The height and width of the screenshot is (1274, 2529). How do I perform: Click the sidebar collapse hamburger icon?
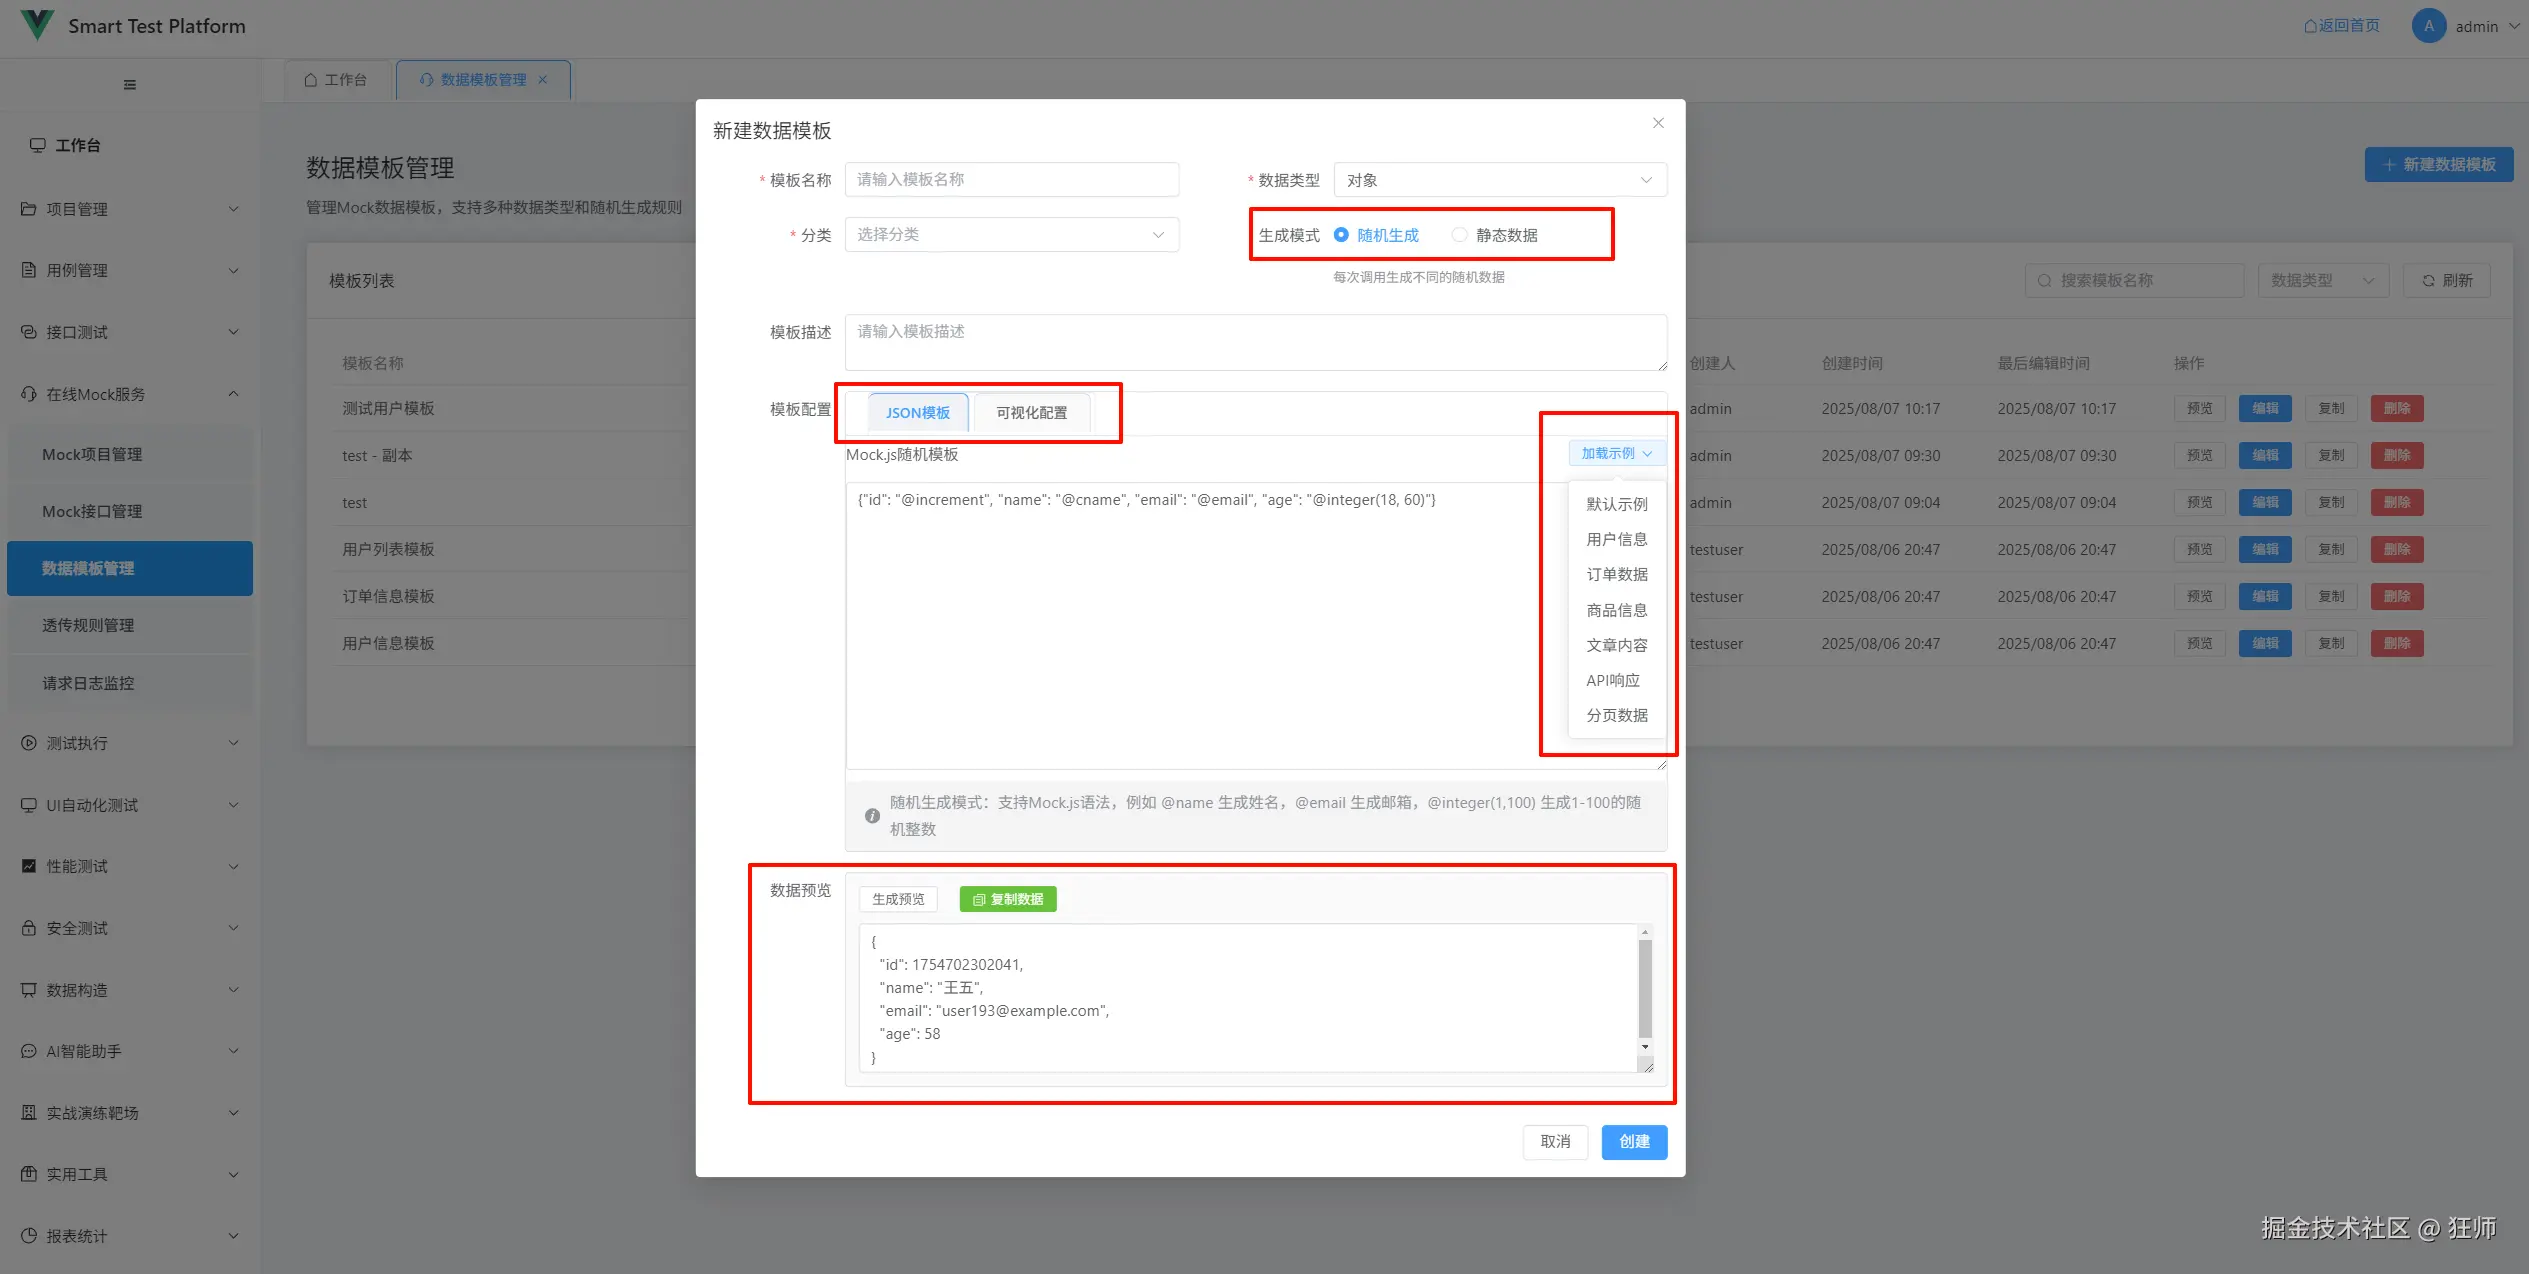click(130, 85)
